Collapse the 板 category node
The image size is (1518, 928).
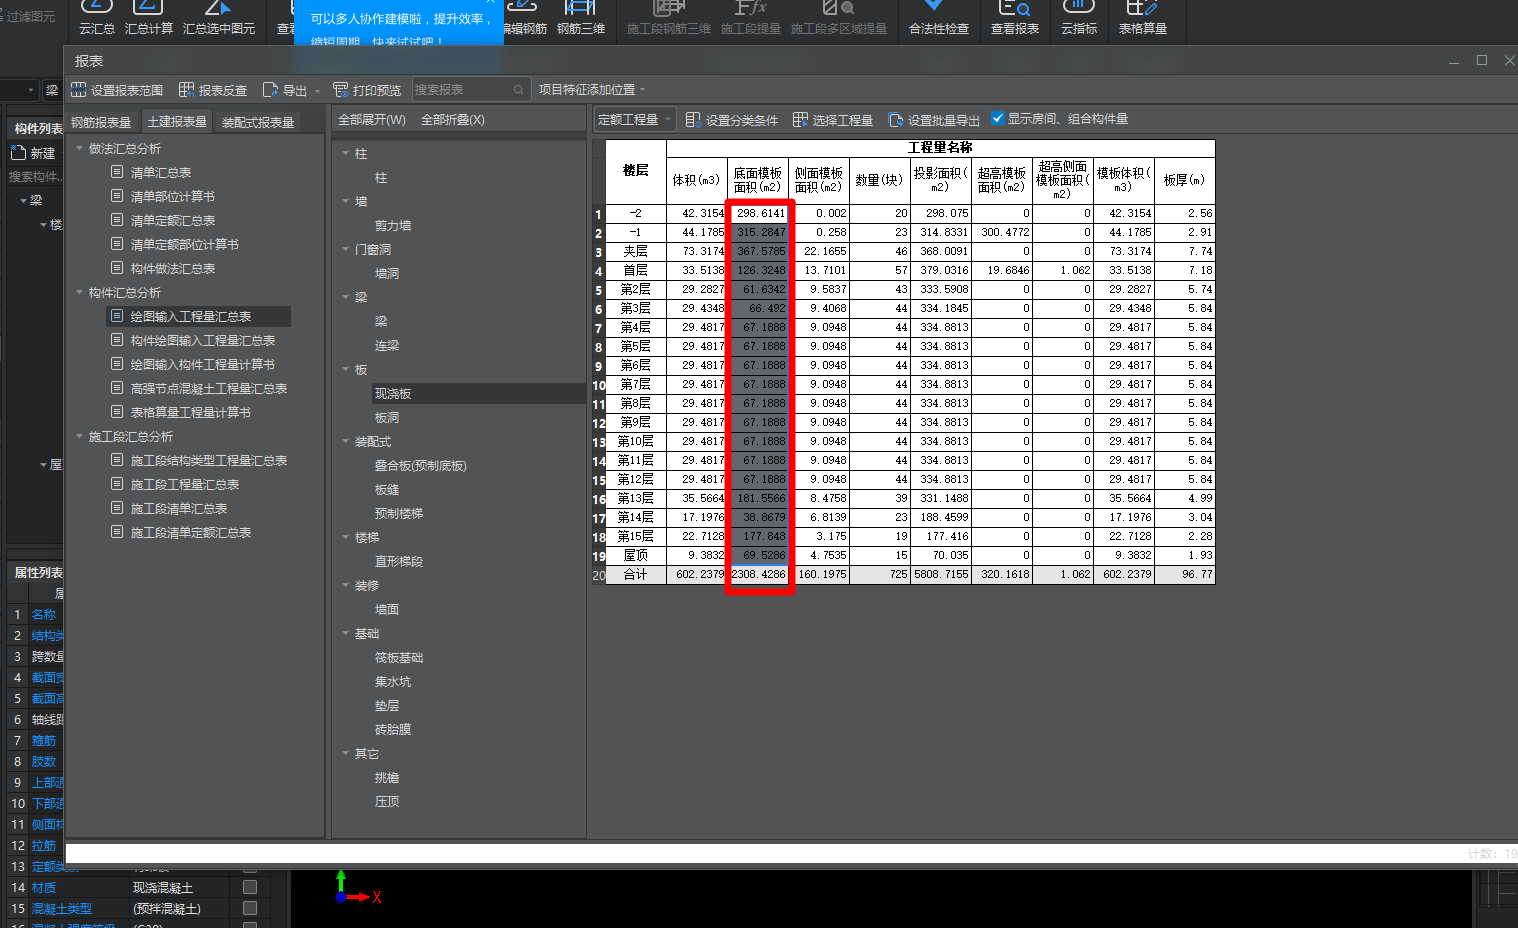pos(346,370)
